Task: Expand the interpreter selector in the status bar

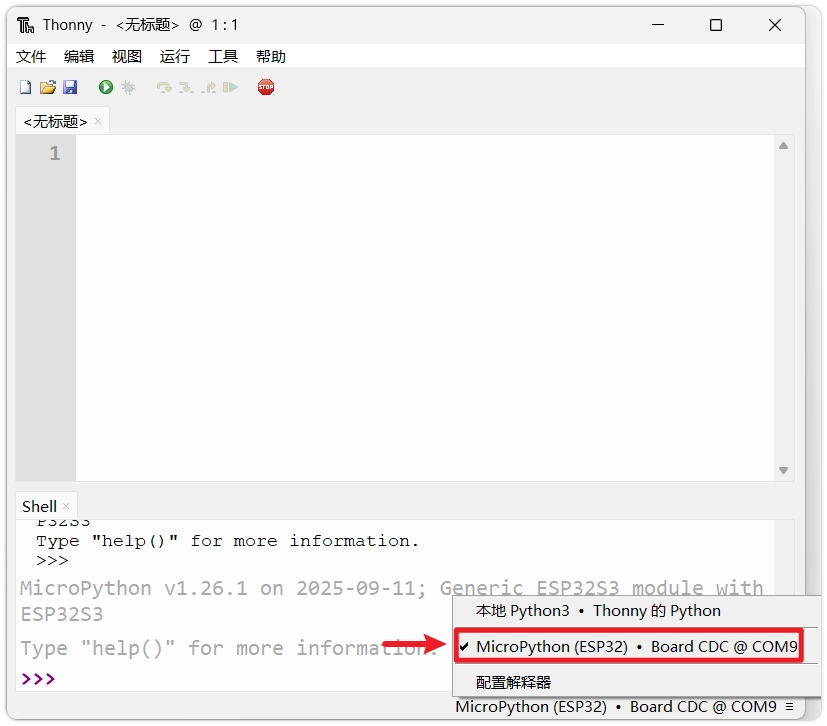Action: coord(624,707)
